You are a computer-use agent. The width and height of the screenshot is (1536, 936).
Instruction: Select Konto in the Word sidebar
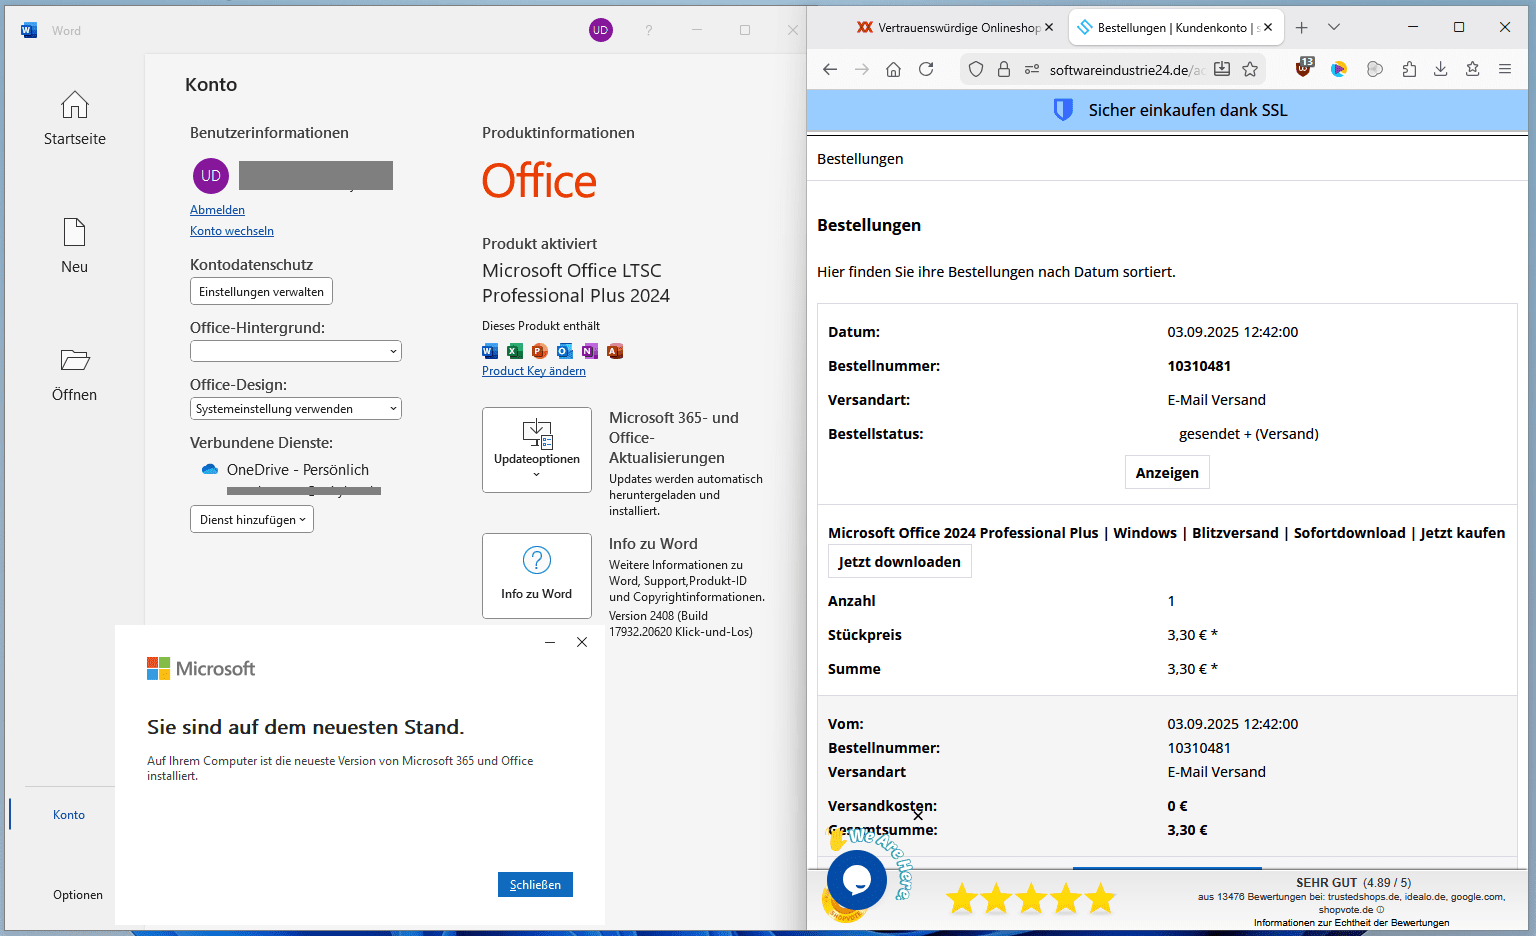[69, 815]
